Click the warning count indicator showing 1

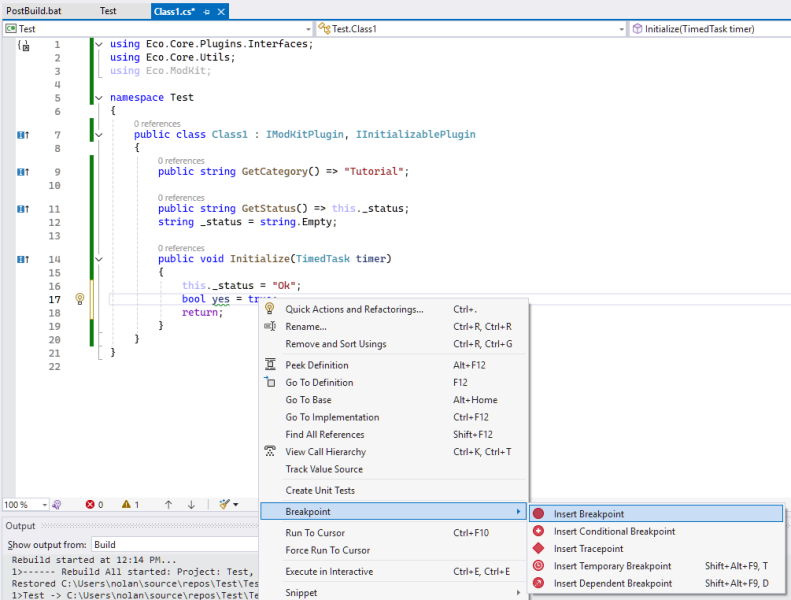(x=130, y=505)
